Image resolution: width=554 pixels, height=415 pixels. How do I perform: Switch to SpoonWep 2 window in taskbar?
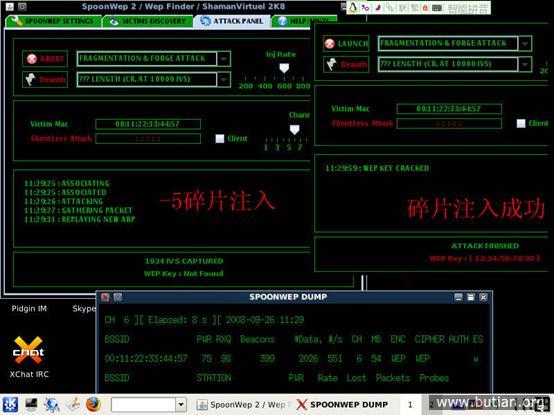point(243,405)
